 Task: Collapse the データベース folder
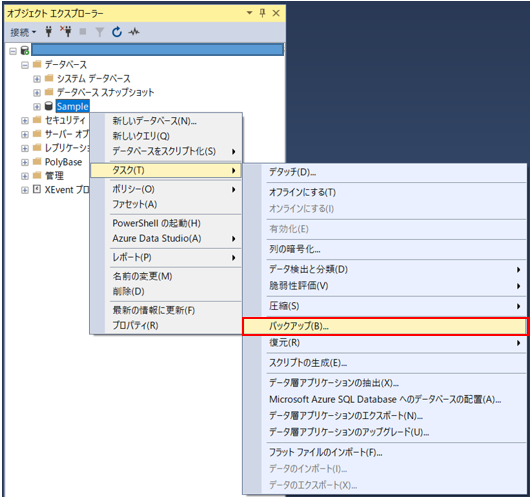(25, 65)
